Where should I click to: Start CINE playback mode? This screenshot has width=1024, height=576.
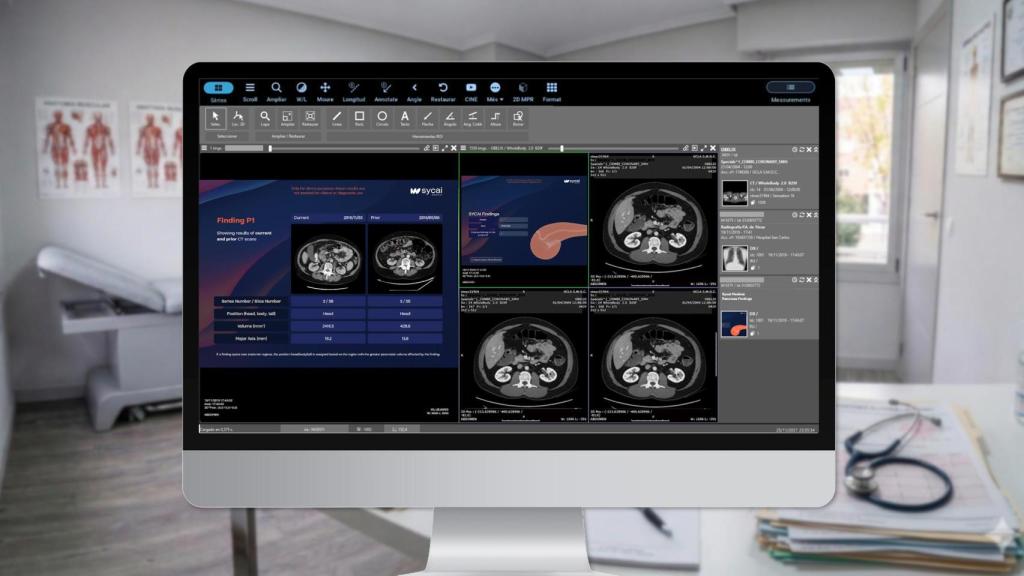(x=471, y=91)
